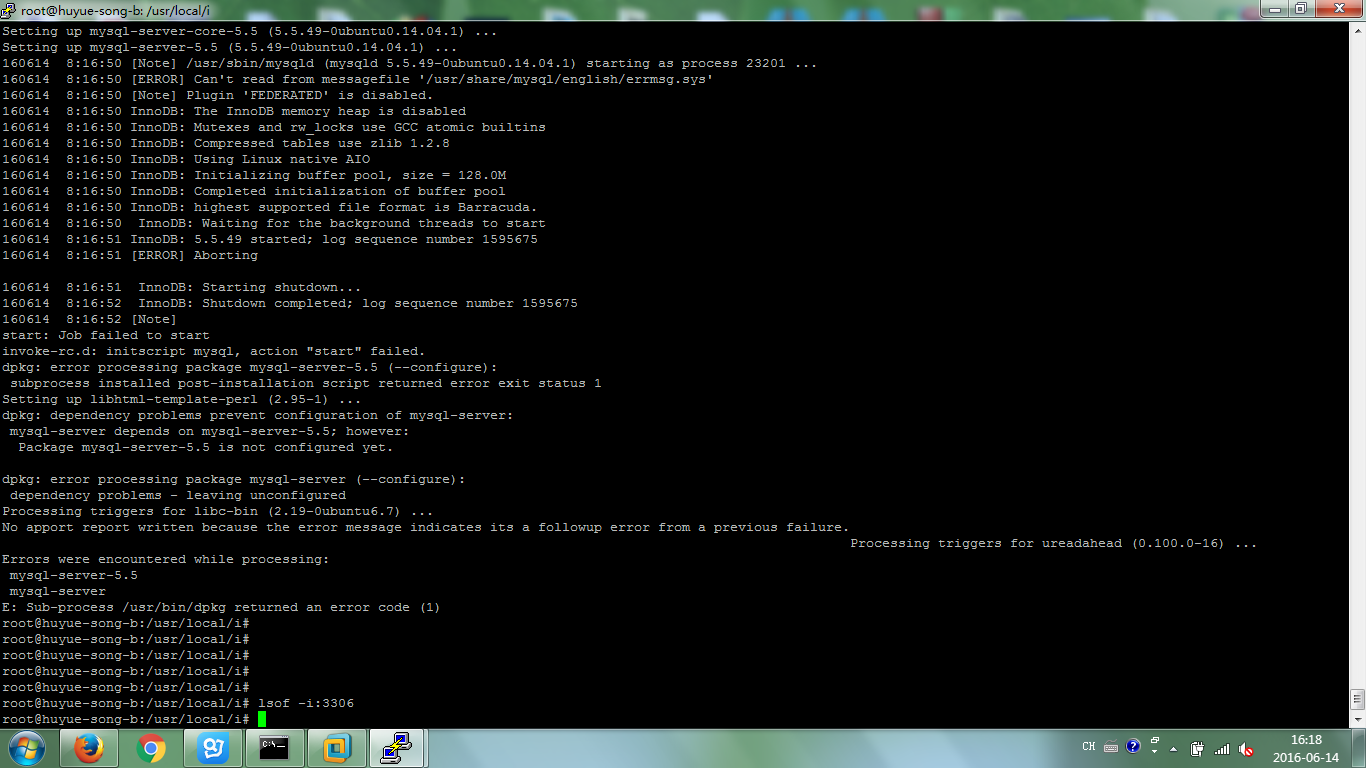The width and height of the screenshot is (1366, 768).
Task: Open the clock showing 16:18
Action: [x=1306, y=748]
